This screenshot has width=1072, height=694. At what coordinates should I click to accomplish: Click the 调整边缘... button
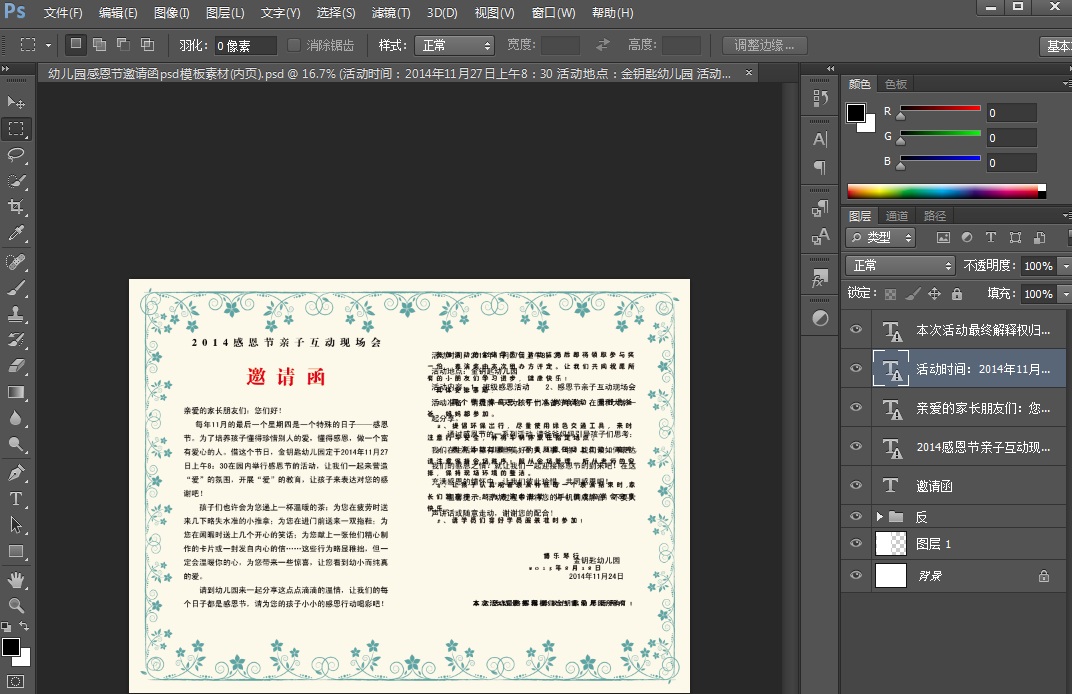764,45
